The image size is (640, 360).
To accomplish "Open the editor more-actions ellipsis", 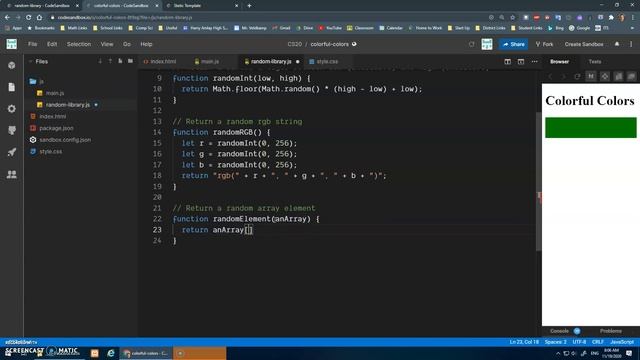I will [x=534, y=62].
